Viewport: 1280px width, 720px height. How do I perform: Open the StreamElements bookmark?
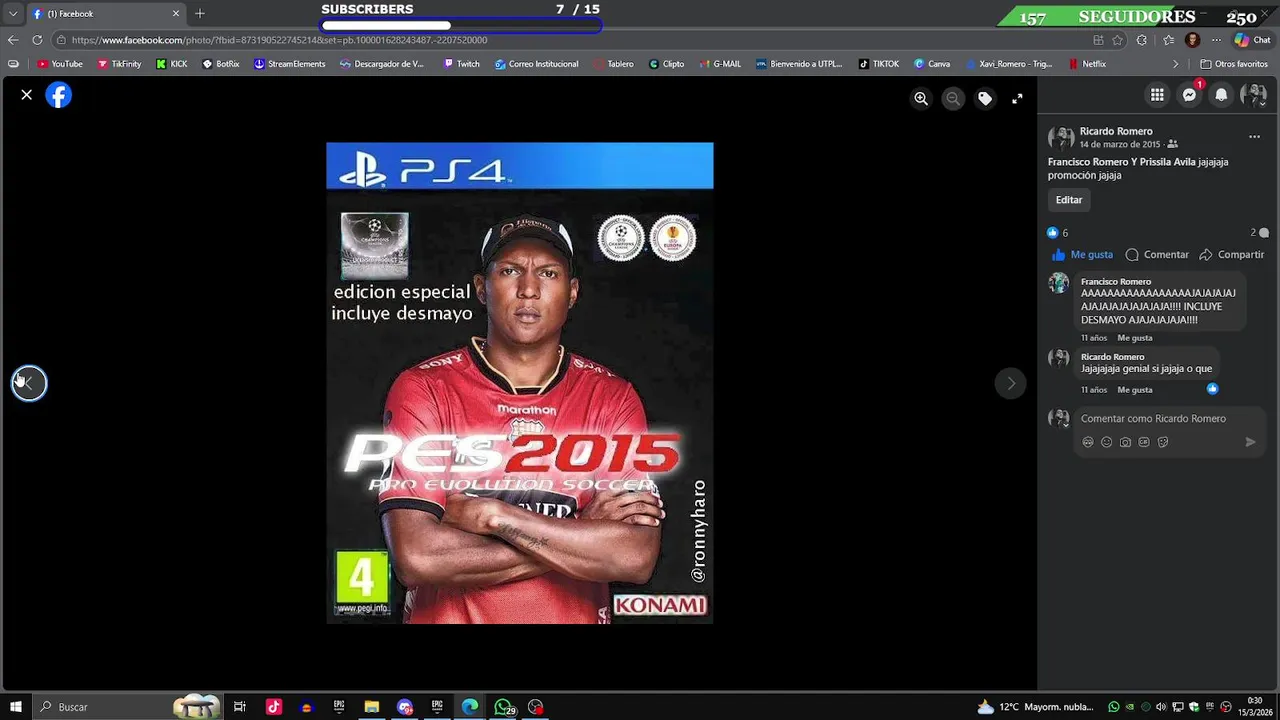(289, 64)
